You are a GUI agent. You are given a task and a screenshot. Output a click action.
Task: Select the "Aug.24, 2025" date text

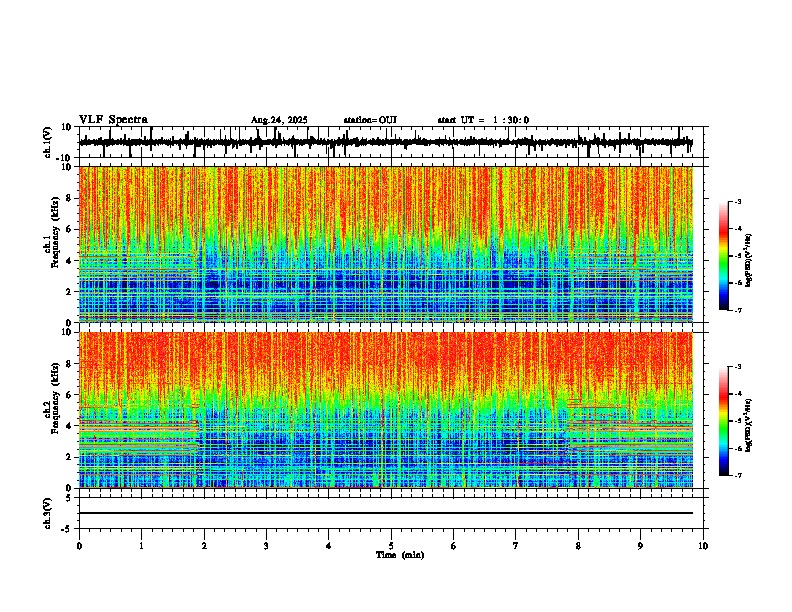(279, 120)
